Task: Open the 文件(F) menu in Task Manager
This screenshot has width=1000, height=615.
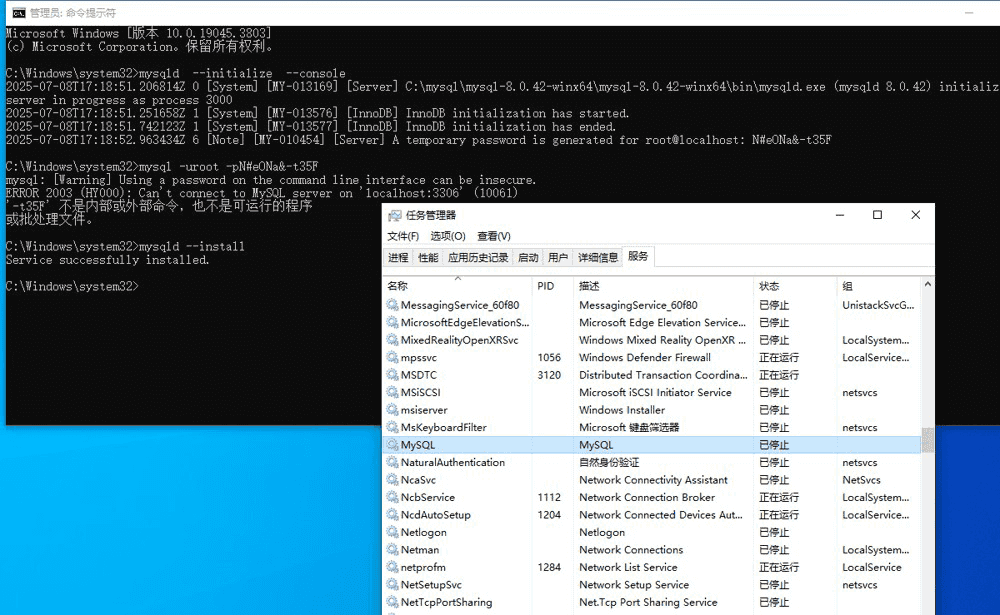Action: click(403, 236)
